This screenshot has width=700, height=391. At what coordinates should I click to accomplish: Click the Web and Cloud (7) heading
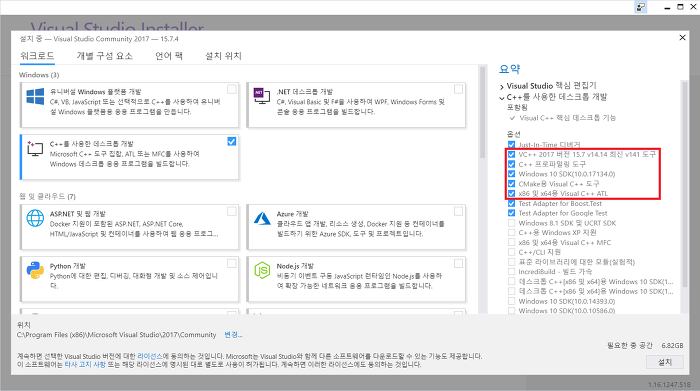[47, 196]
